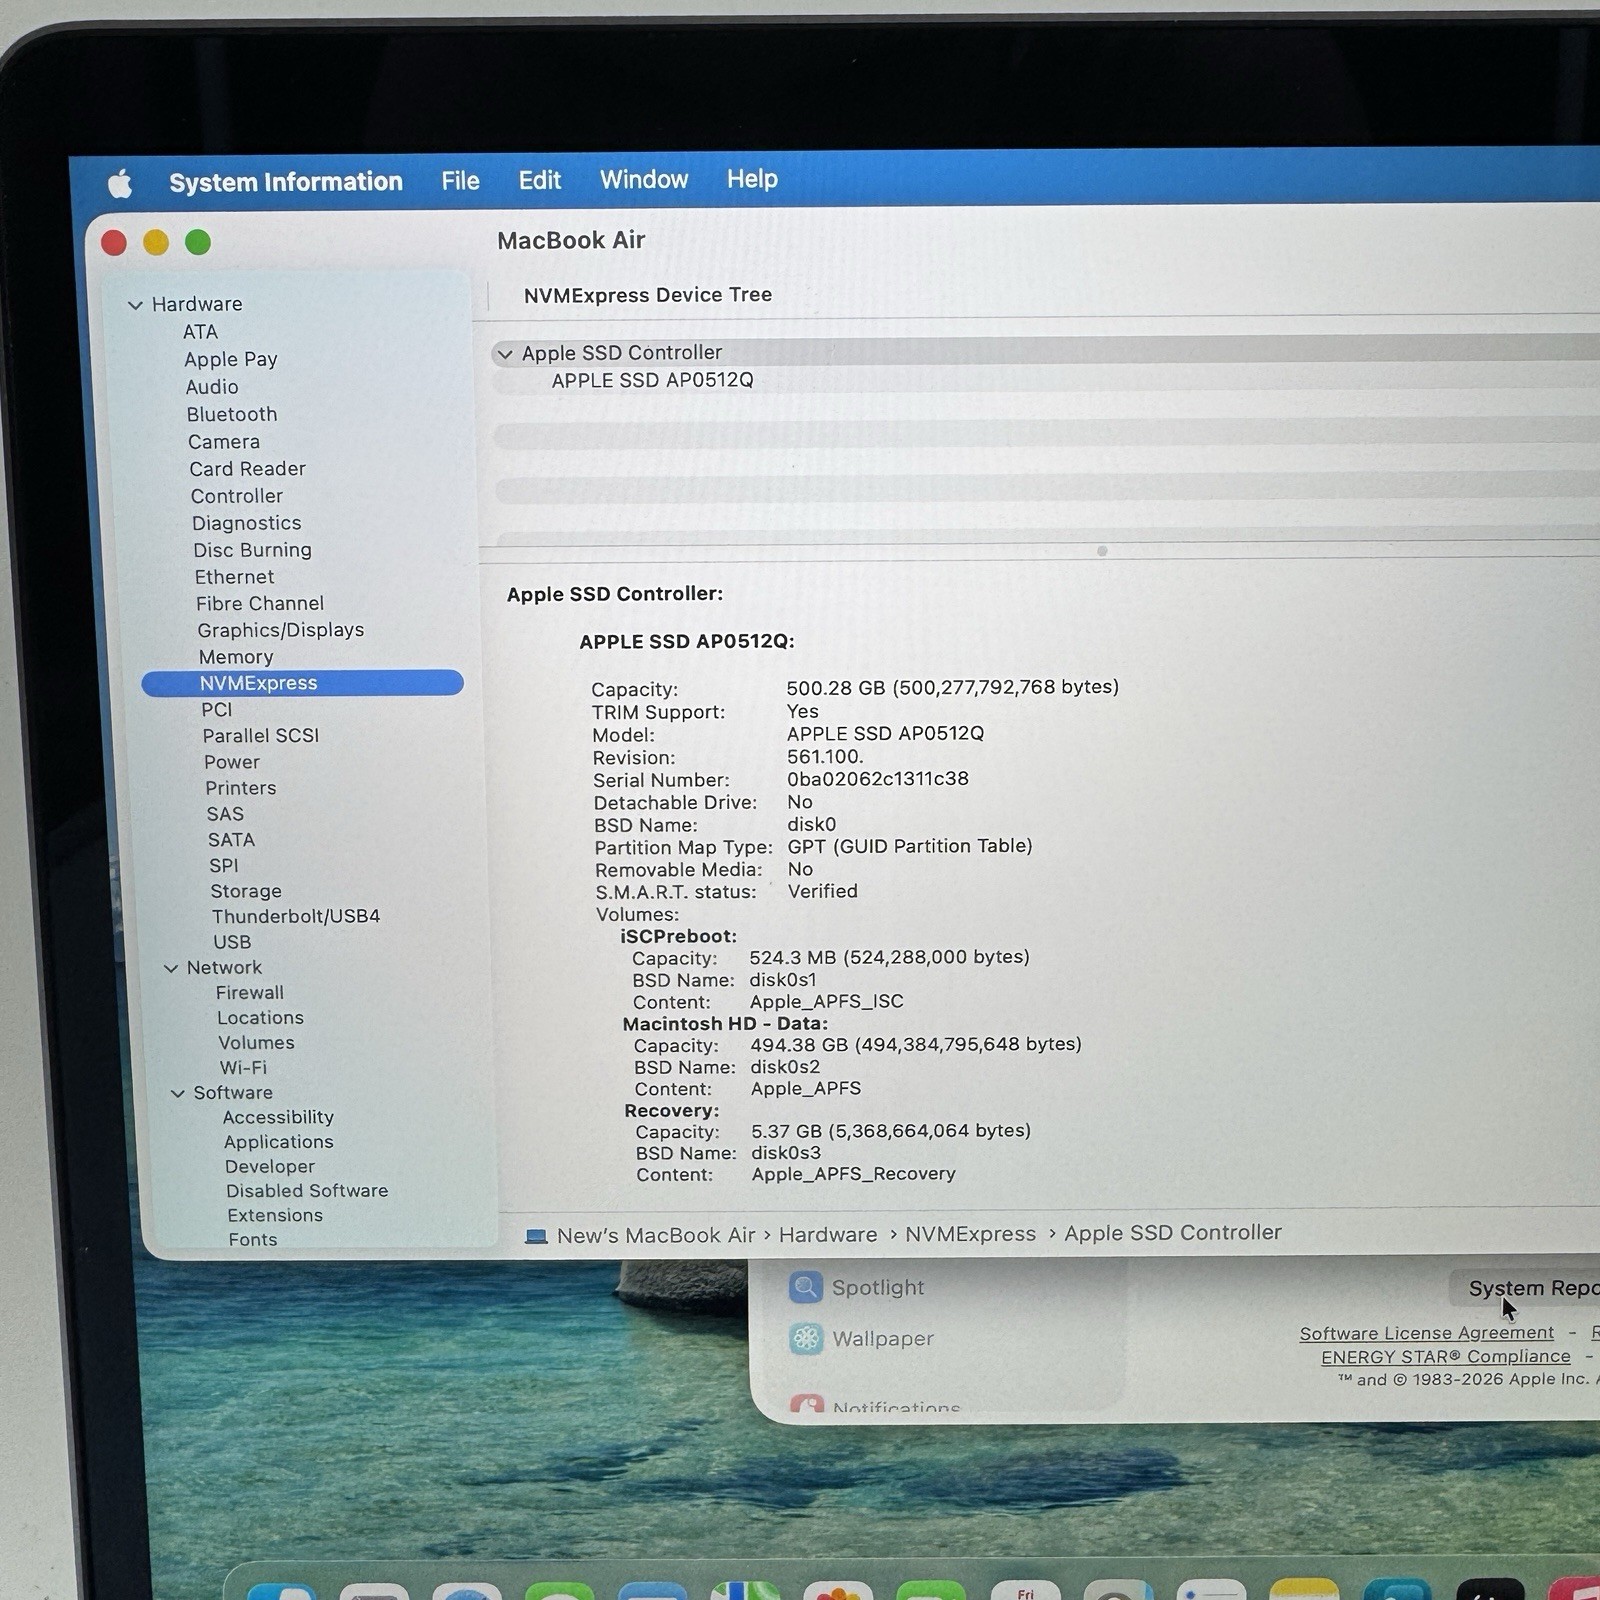Select Applications under Software
Screen dimensions: 1600x1600
pos(279,1142)
